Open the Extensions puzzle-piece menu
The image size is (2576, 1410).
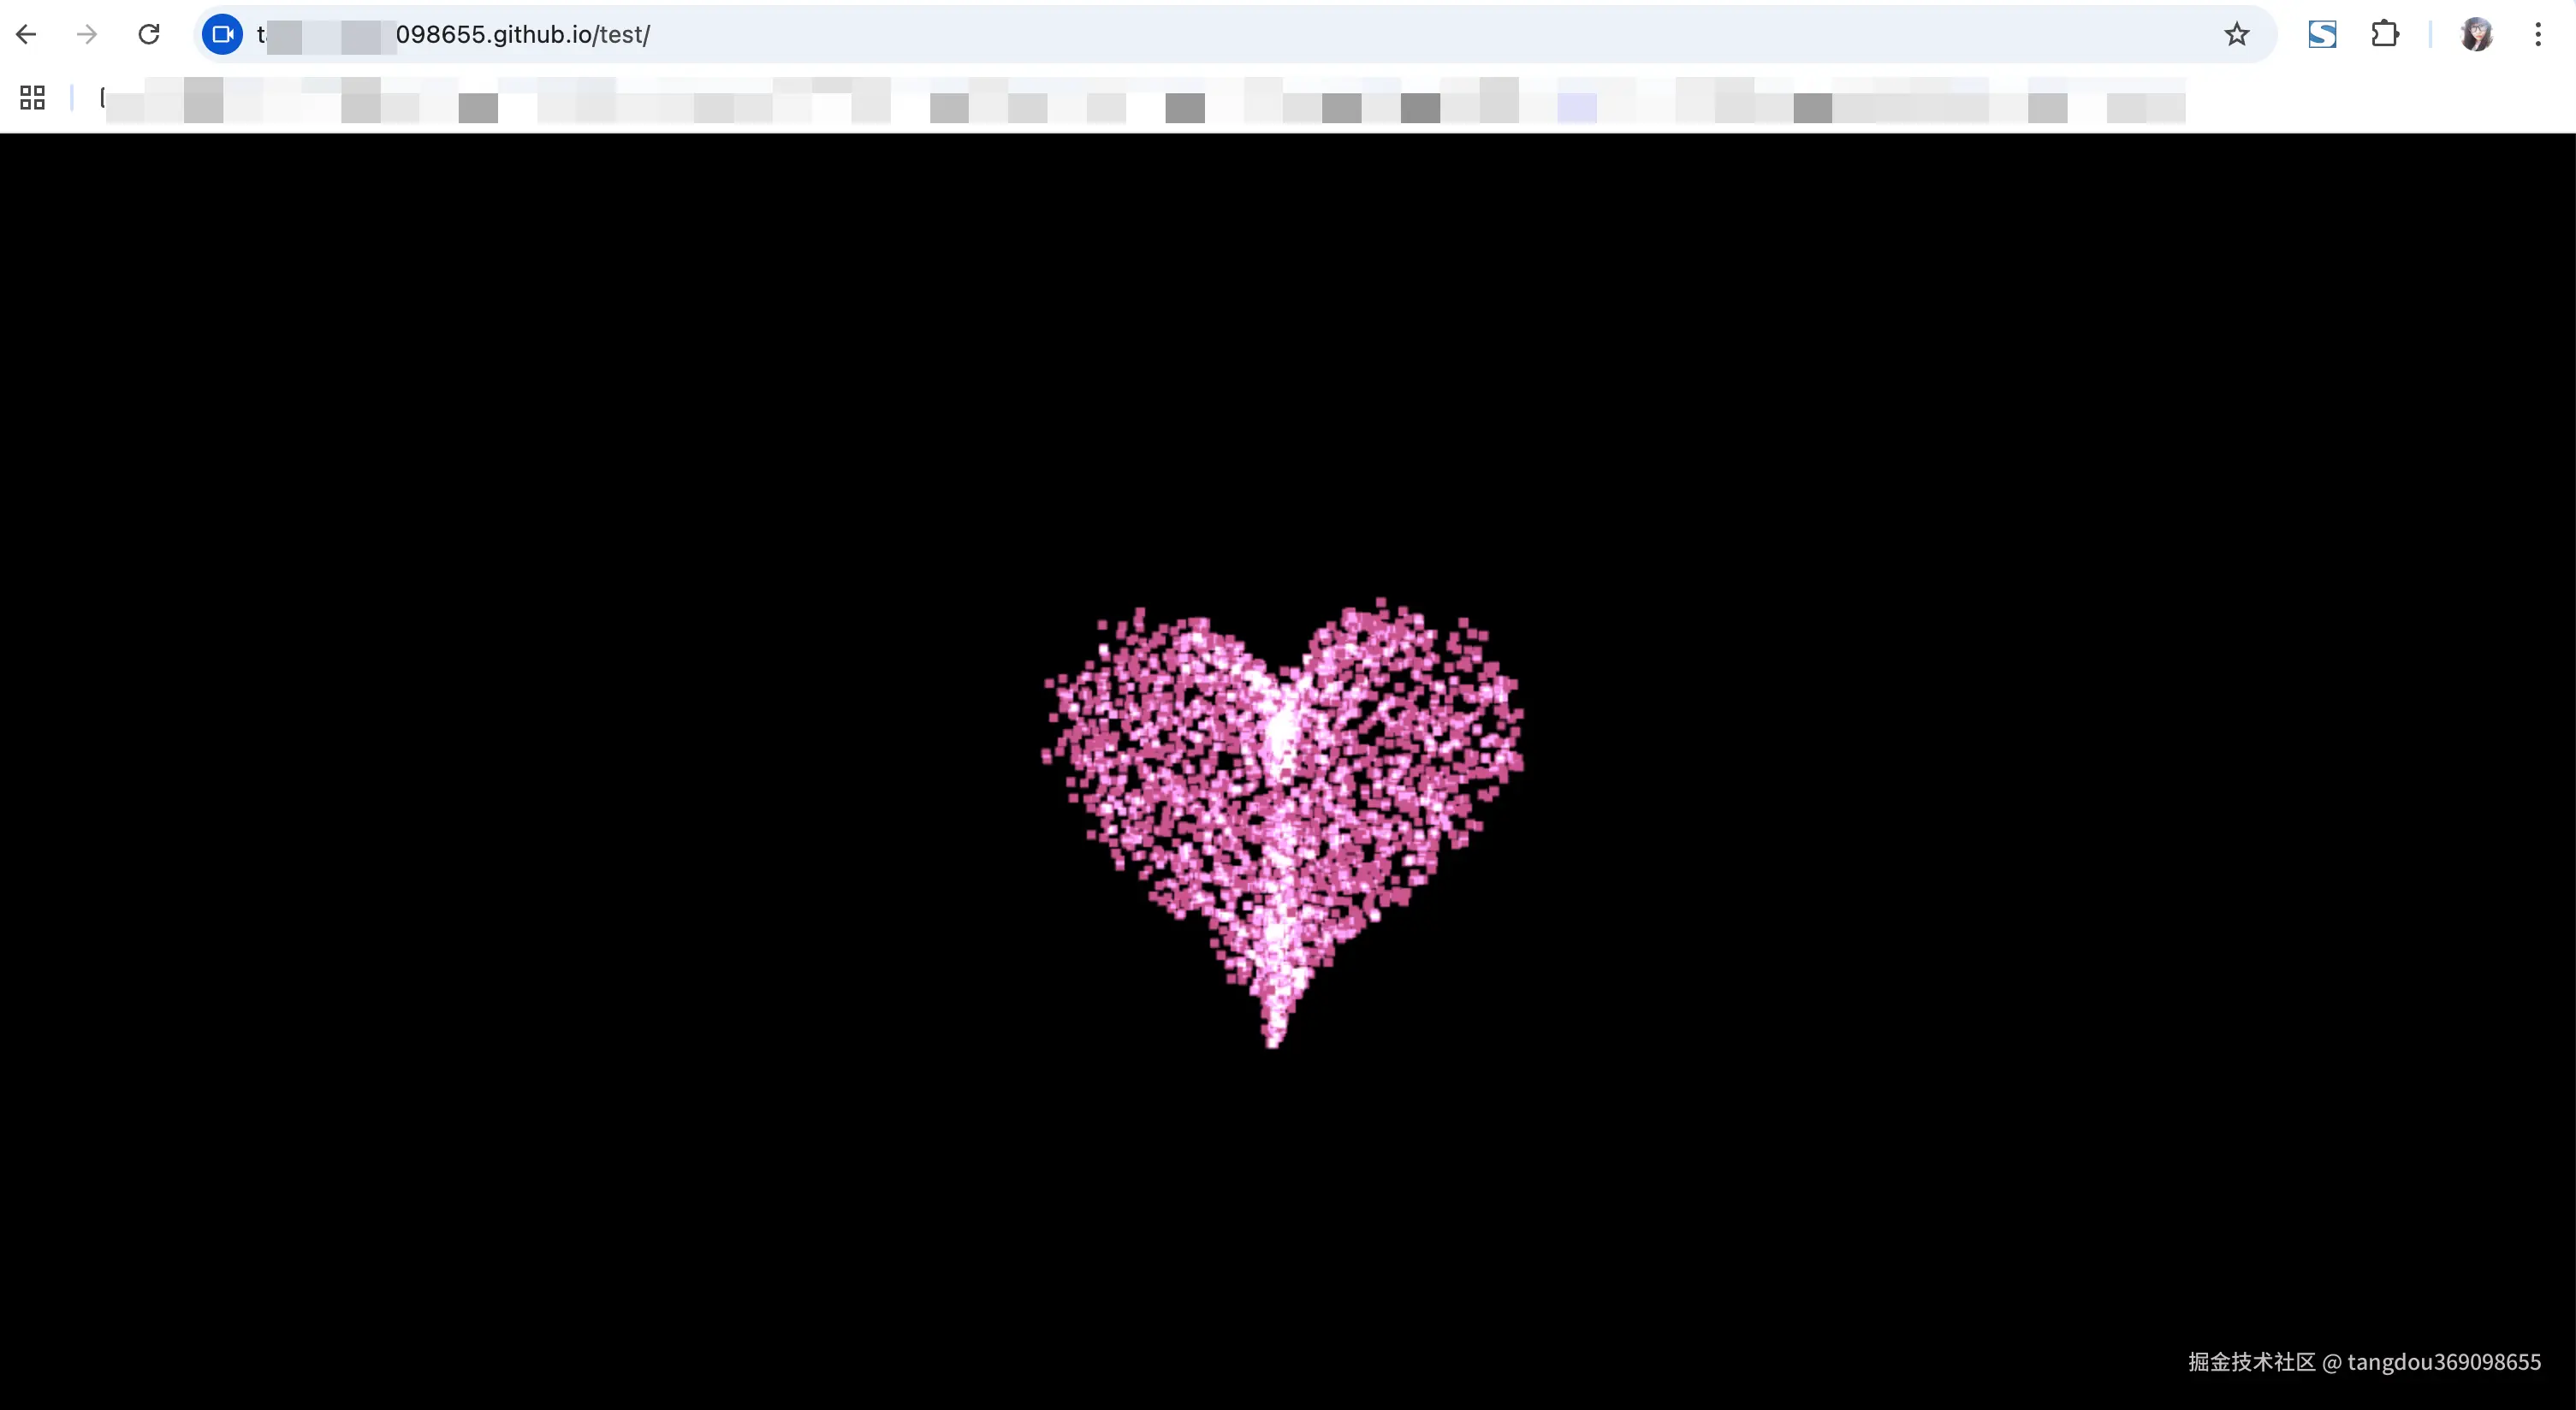point(2385,35)
